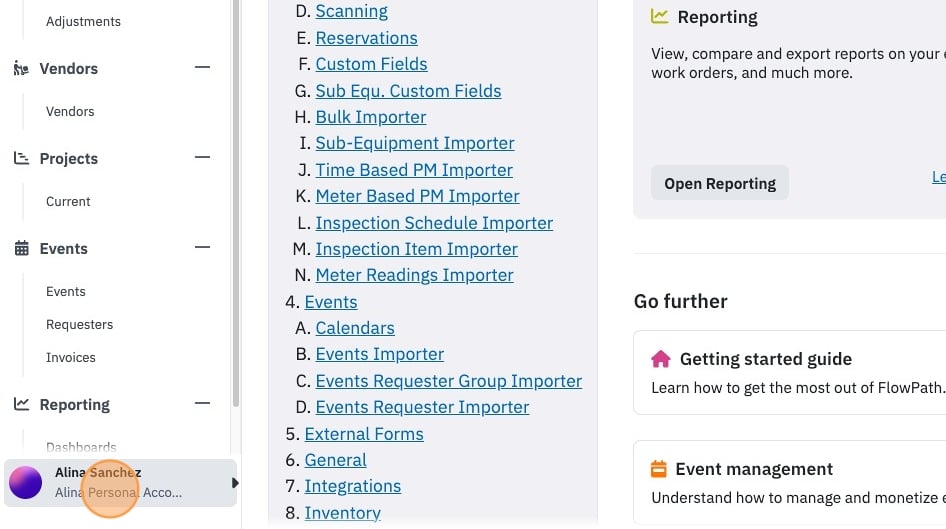Viewport: 946px width, 529px height.
Task: Click the Reporting line-chart icon in sidebar
Action: click(x=21, y=404)
